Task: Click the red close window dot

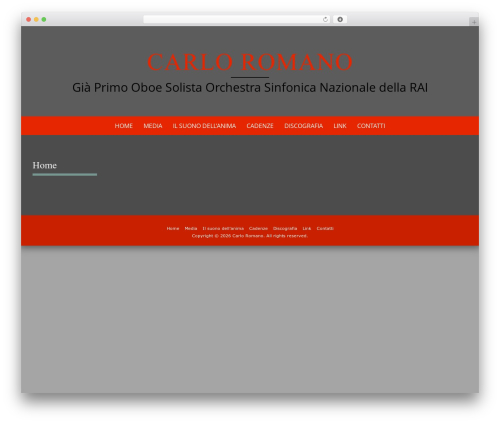Action: [x=29, y=19]
